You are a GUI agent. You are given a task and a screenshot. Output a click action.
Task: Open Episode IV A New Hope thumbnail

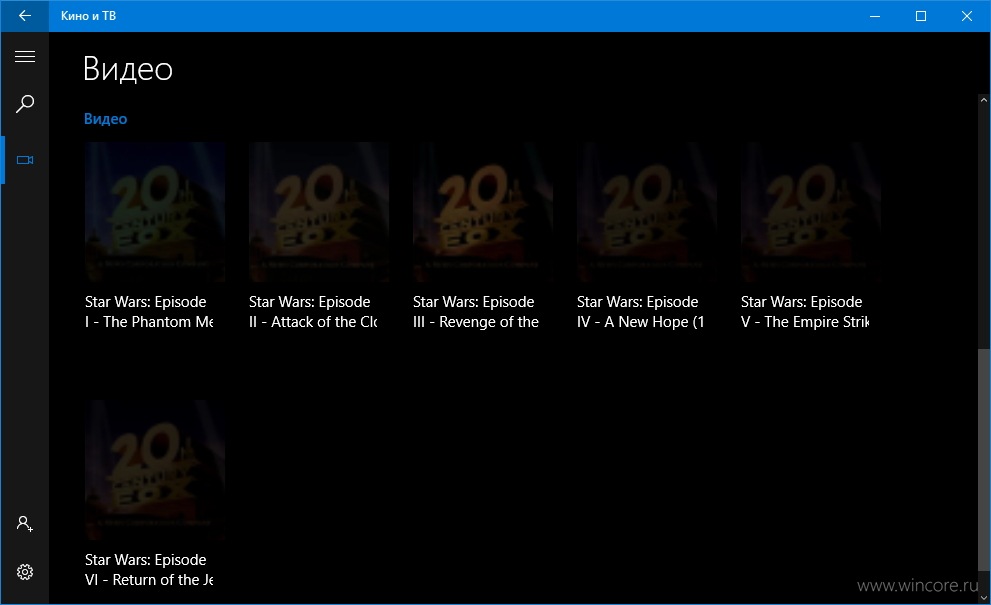click(x=647, y=212)
